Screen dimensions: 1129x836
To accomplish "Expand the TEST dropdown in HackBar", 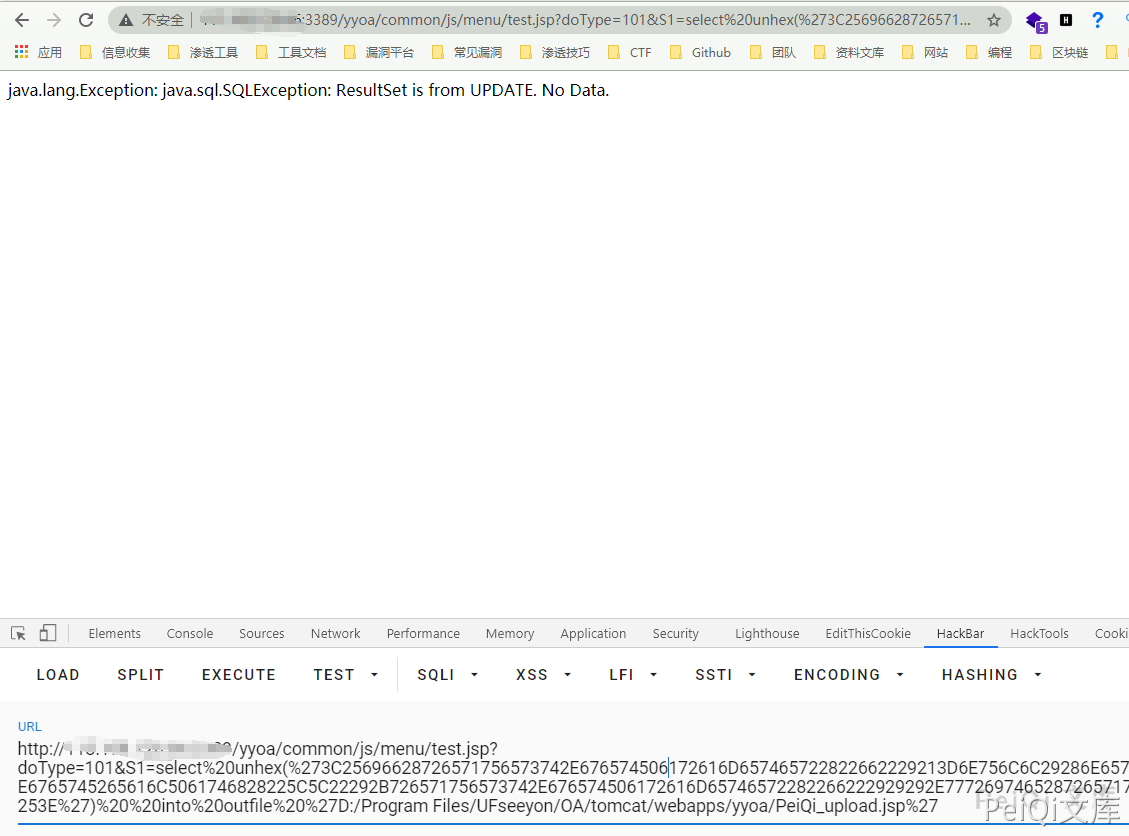I will click(374, 675).
